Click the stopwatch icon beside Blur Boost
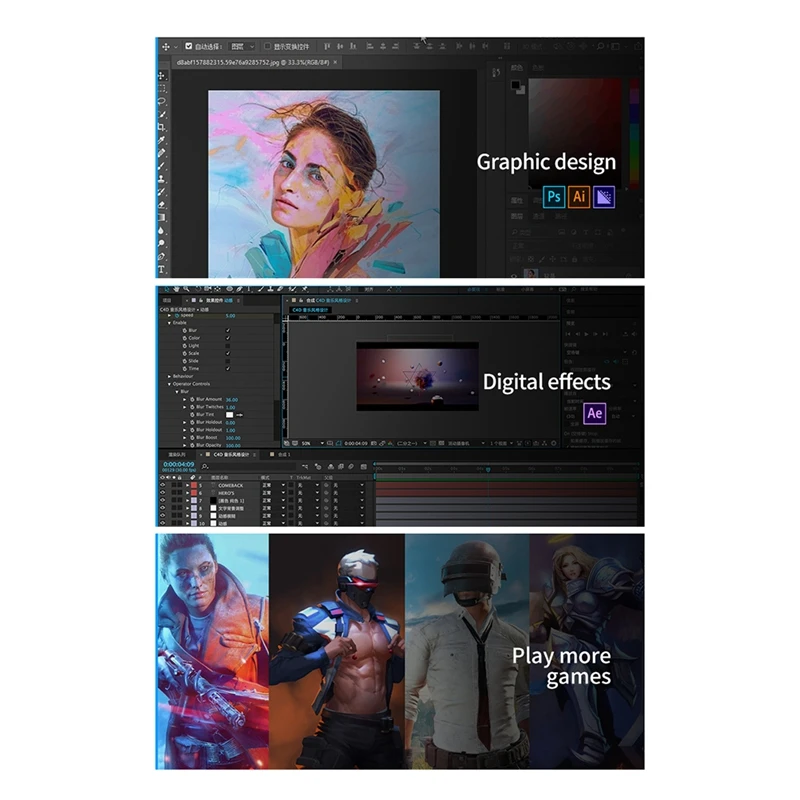Viewport: 800px width, 800px height. click(x=192, y=438)
